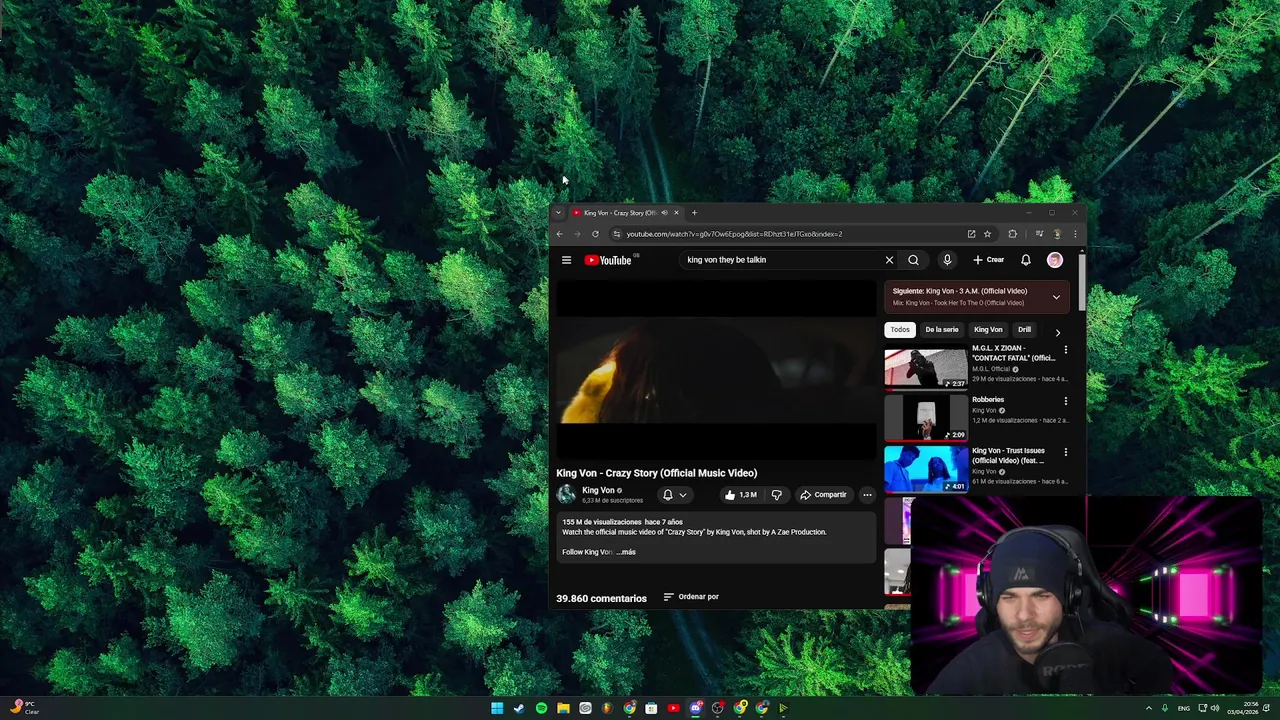Open media controls icon in Chrome toolbar

1039,234
